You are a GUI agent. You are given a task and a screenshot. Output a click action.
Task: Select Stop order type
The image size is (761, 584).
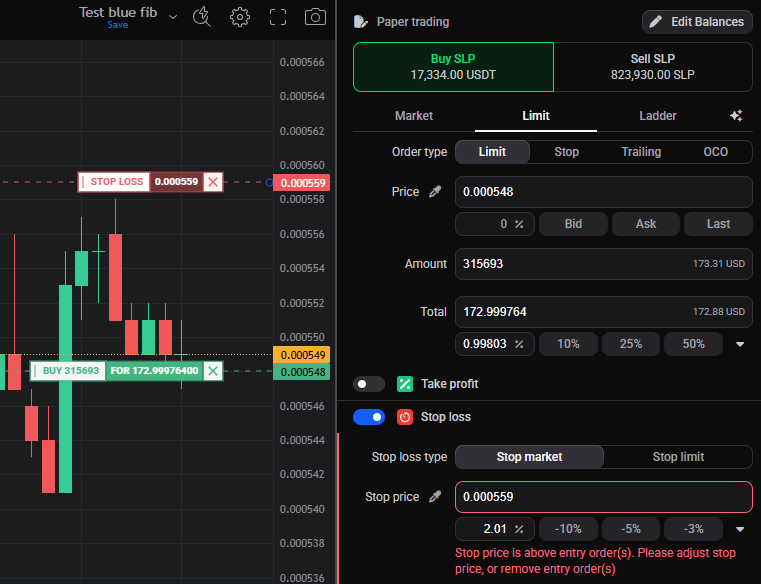566,152
